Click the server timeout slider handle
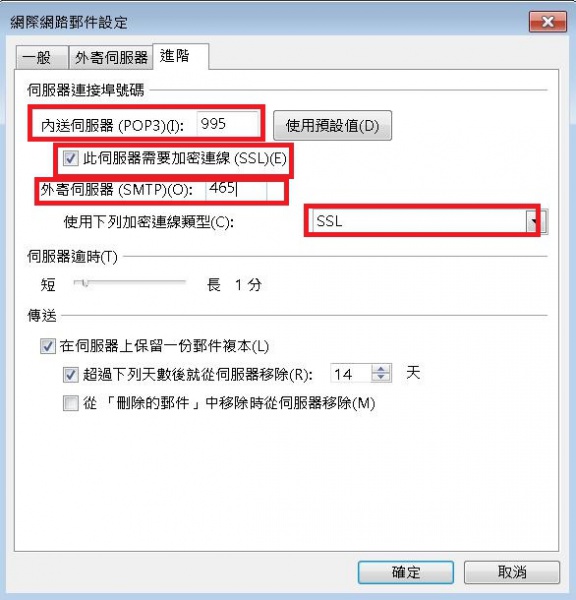This screenshot has height=600, width=576. click(x=85, y=283)
